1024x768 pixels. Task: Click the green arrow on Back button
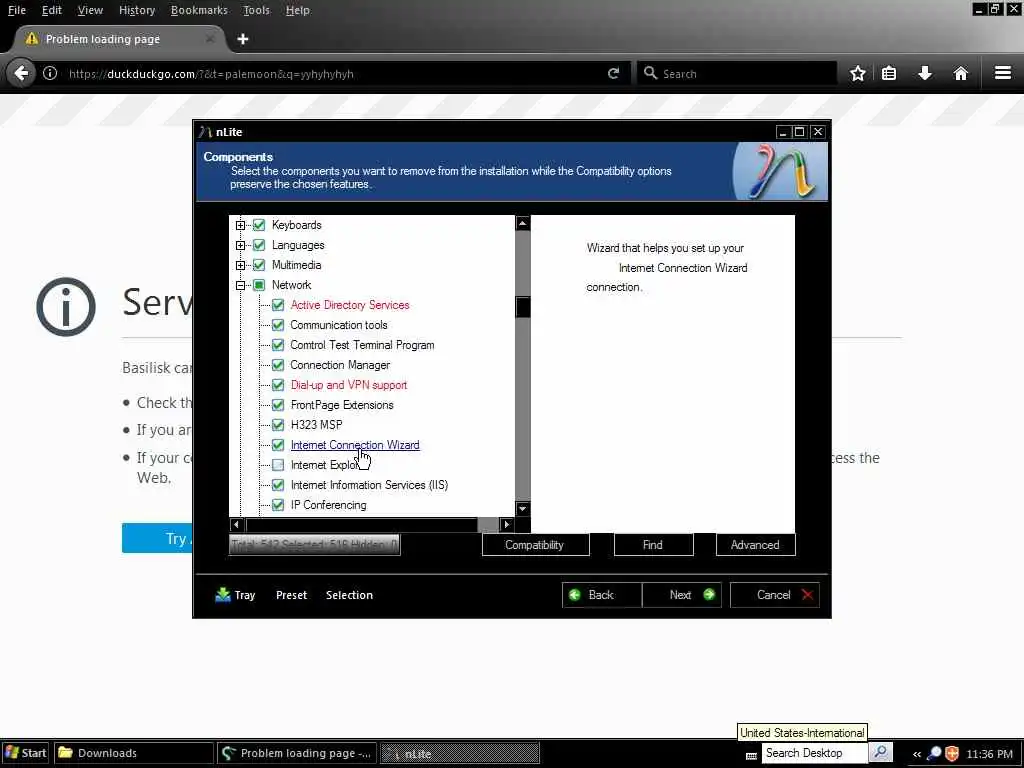[x=575, y=595]
